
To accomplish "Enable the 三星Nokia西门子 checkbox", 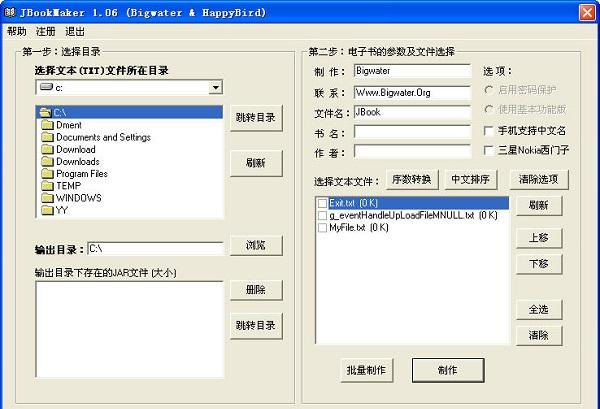I will pos(488,150).
